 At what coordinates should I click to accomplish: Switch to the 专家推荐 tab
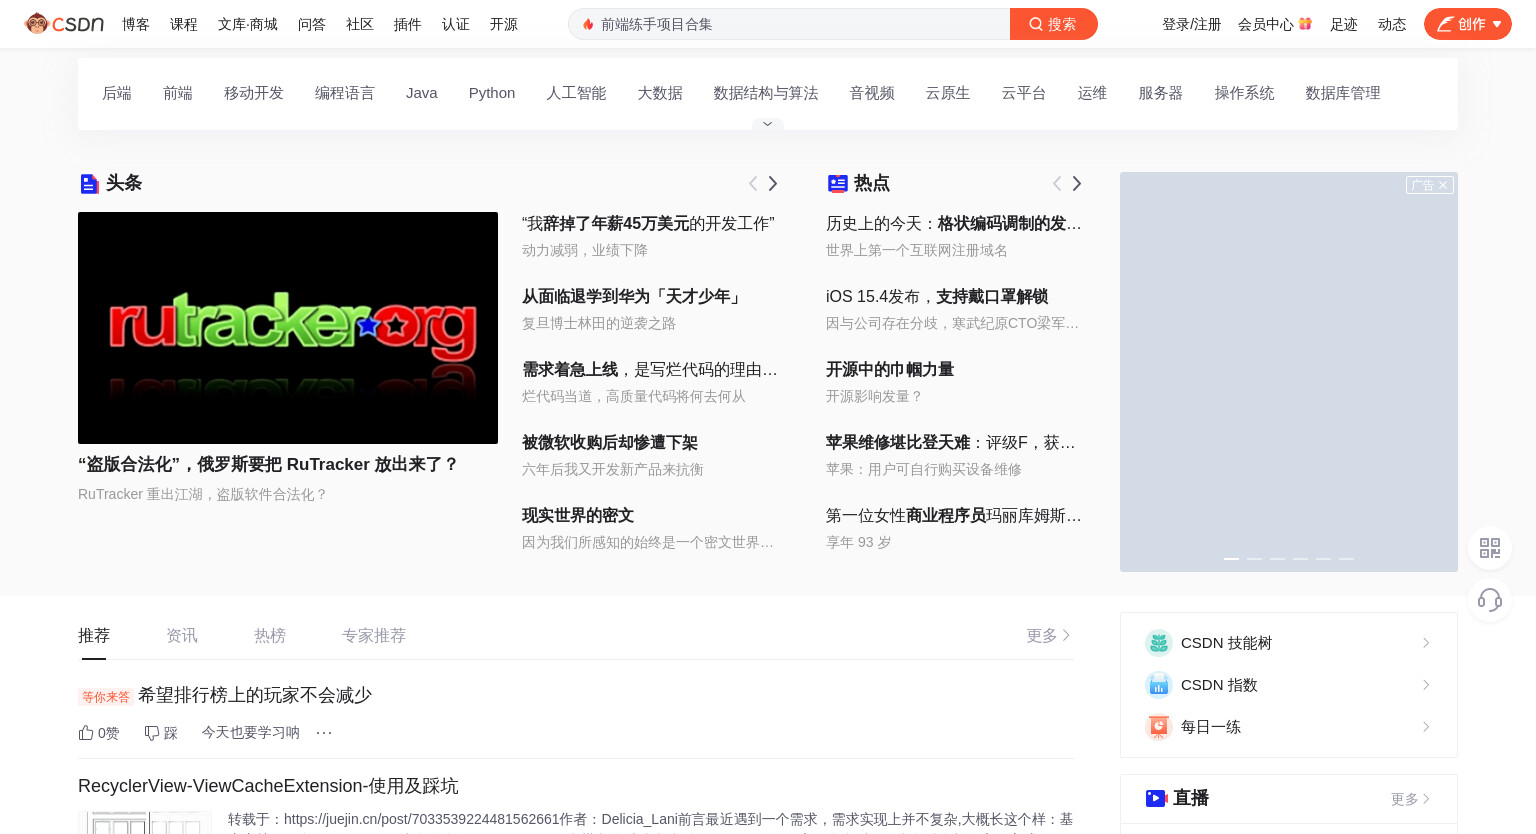coord(374,636)
